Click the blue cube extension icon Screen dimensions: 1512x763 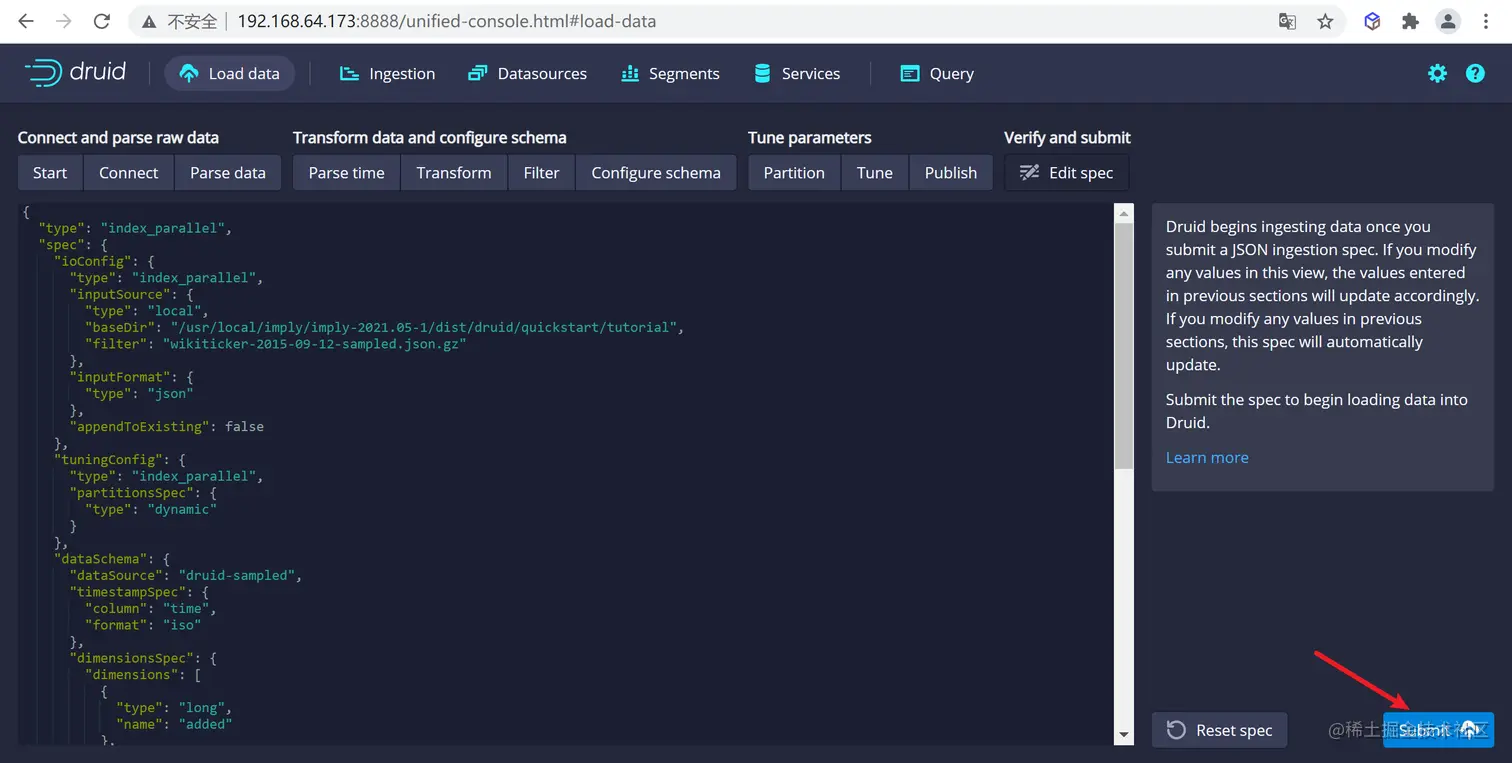(1372, 21)
